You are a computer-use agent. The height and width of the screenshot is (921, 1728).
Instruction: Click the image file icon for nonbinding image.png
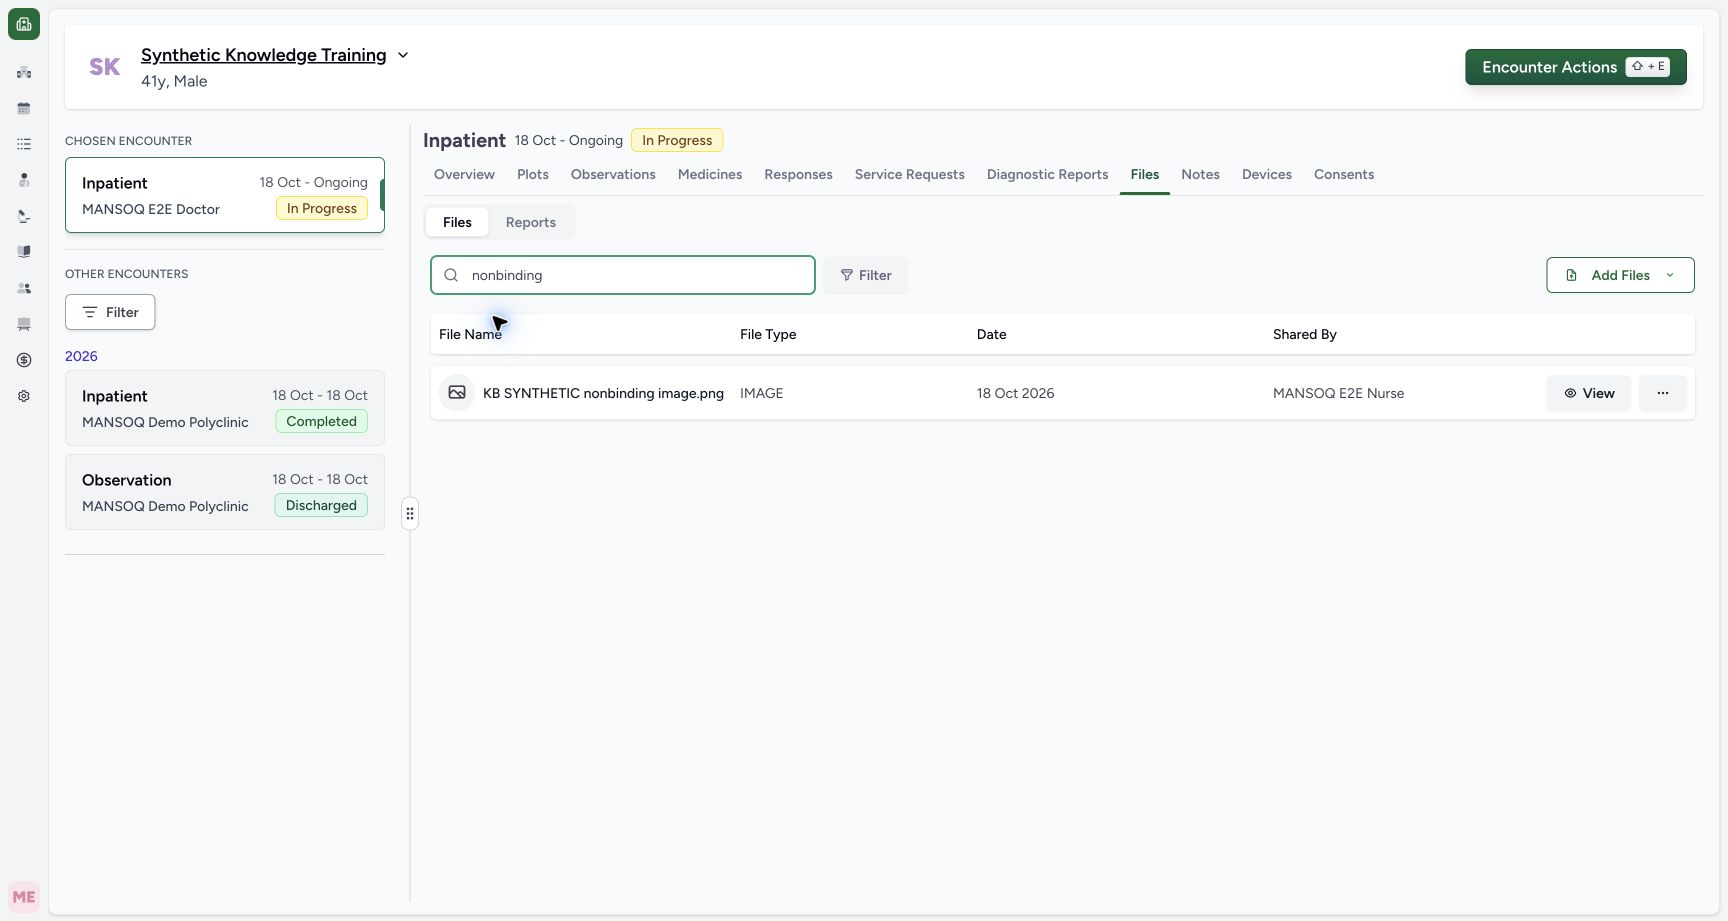coord(457,393)
